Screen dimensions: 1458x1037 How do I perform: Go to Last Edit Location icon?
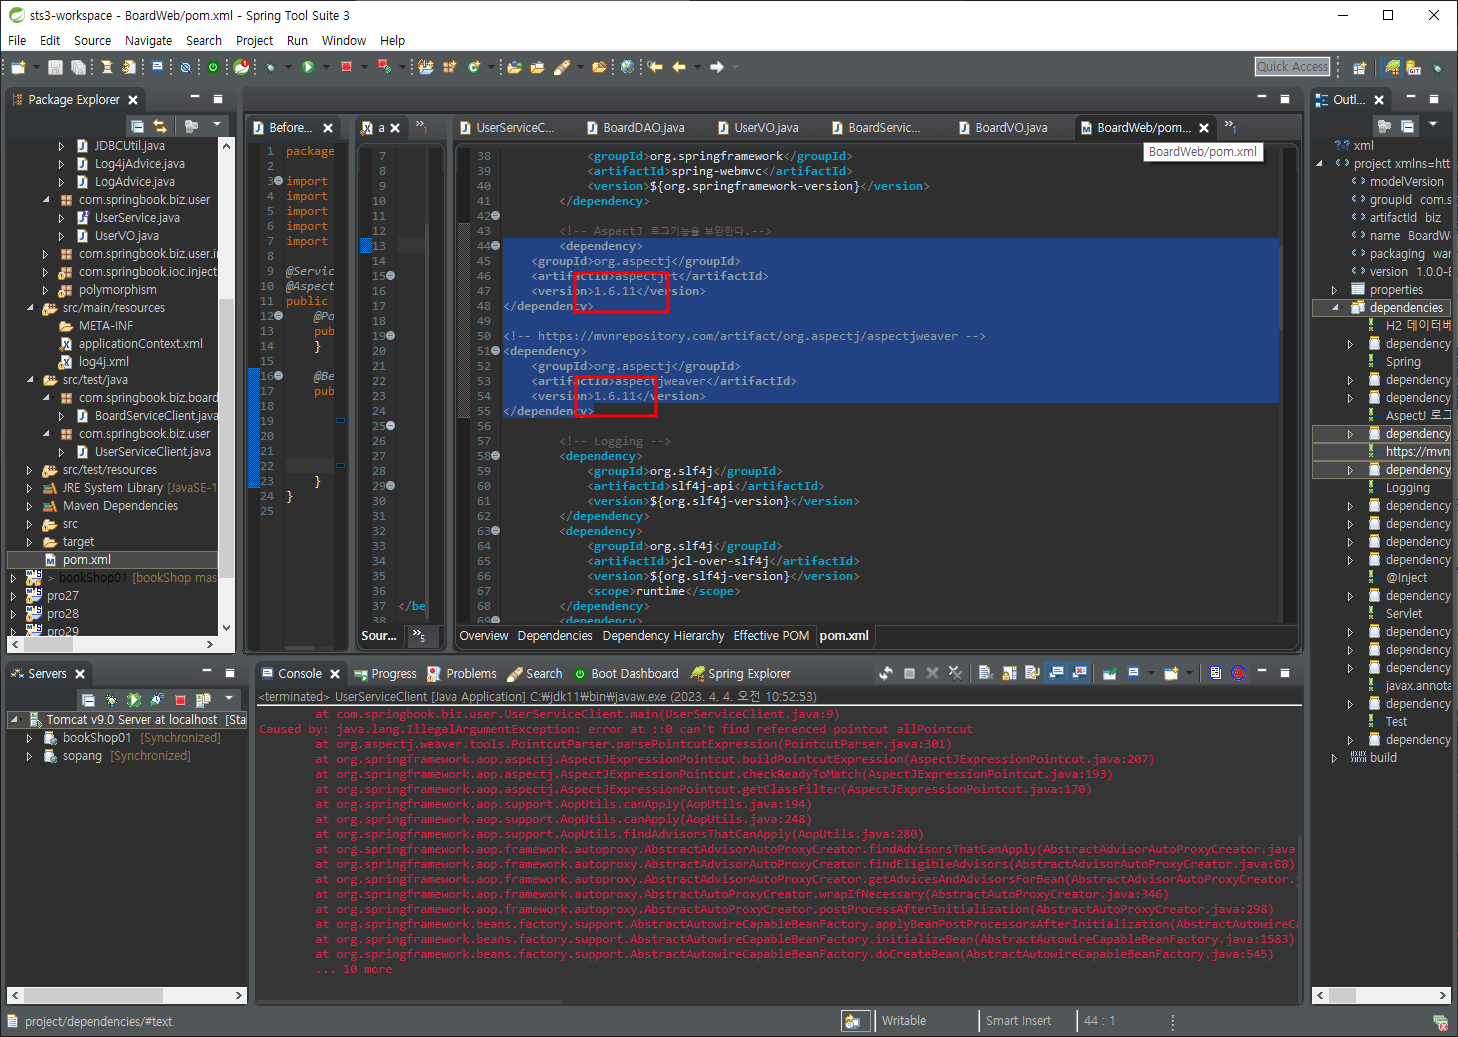[x=655, y=67]
